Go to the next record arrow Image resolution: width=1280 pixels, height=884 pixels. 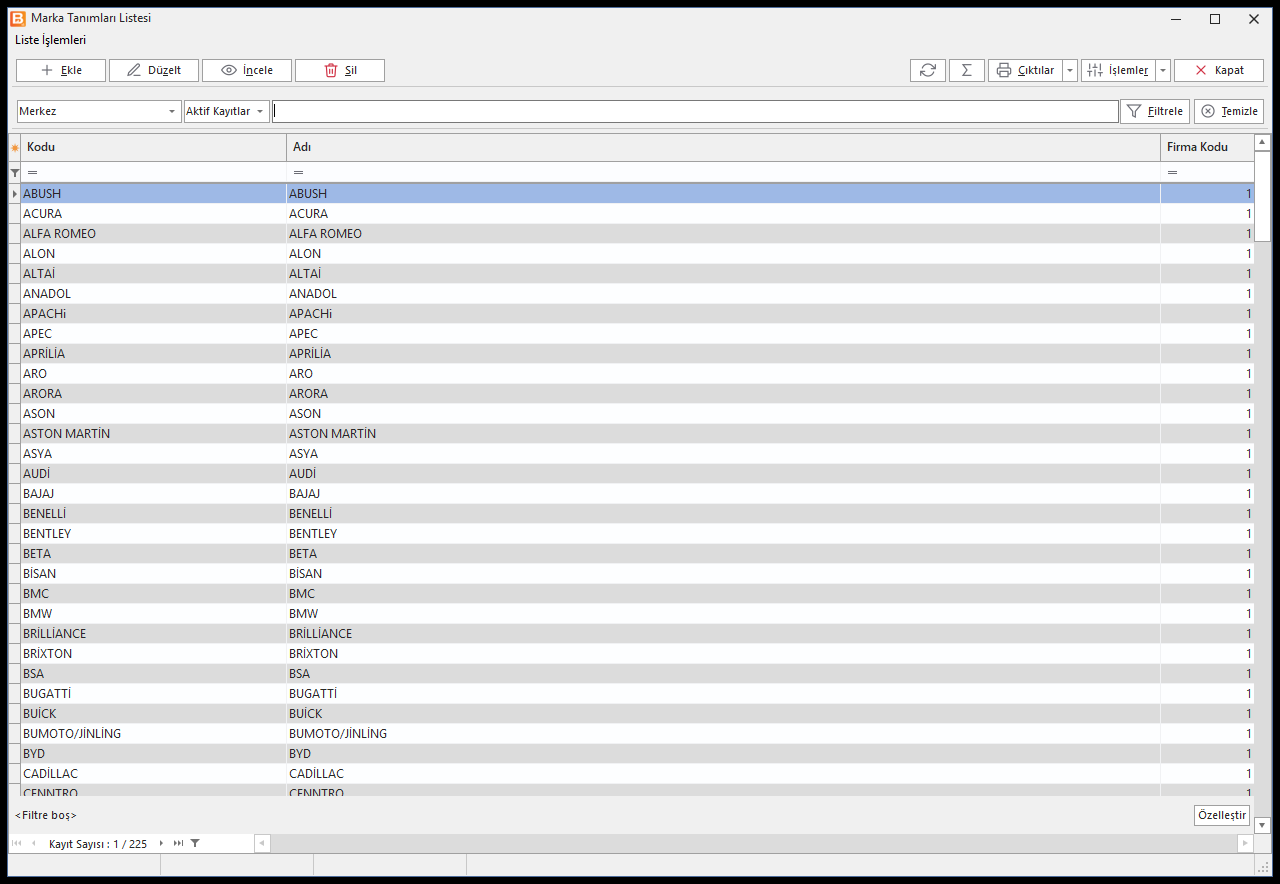[x=161, y=844]
